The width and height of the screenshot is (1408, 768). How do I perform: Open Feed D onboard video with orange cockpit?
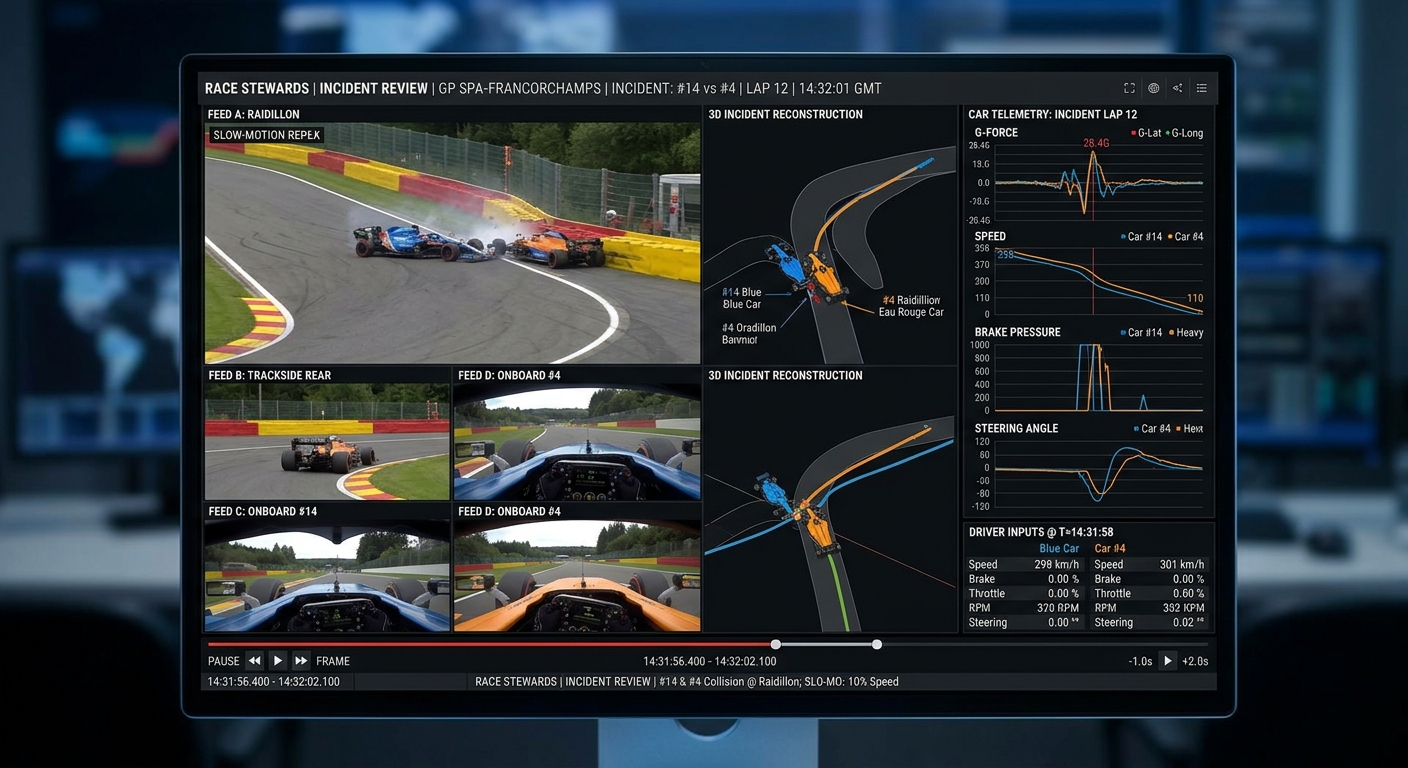pos(577,576)
